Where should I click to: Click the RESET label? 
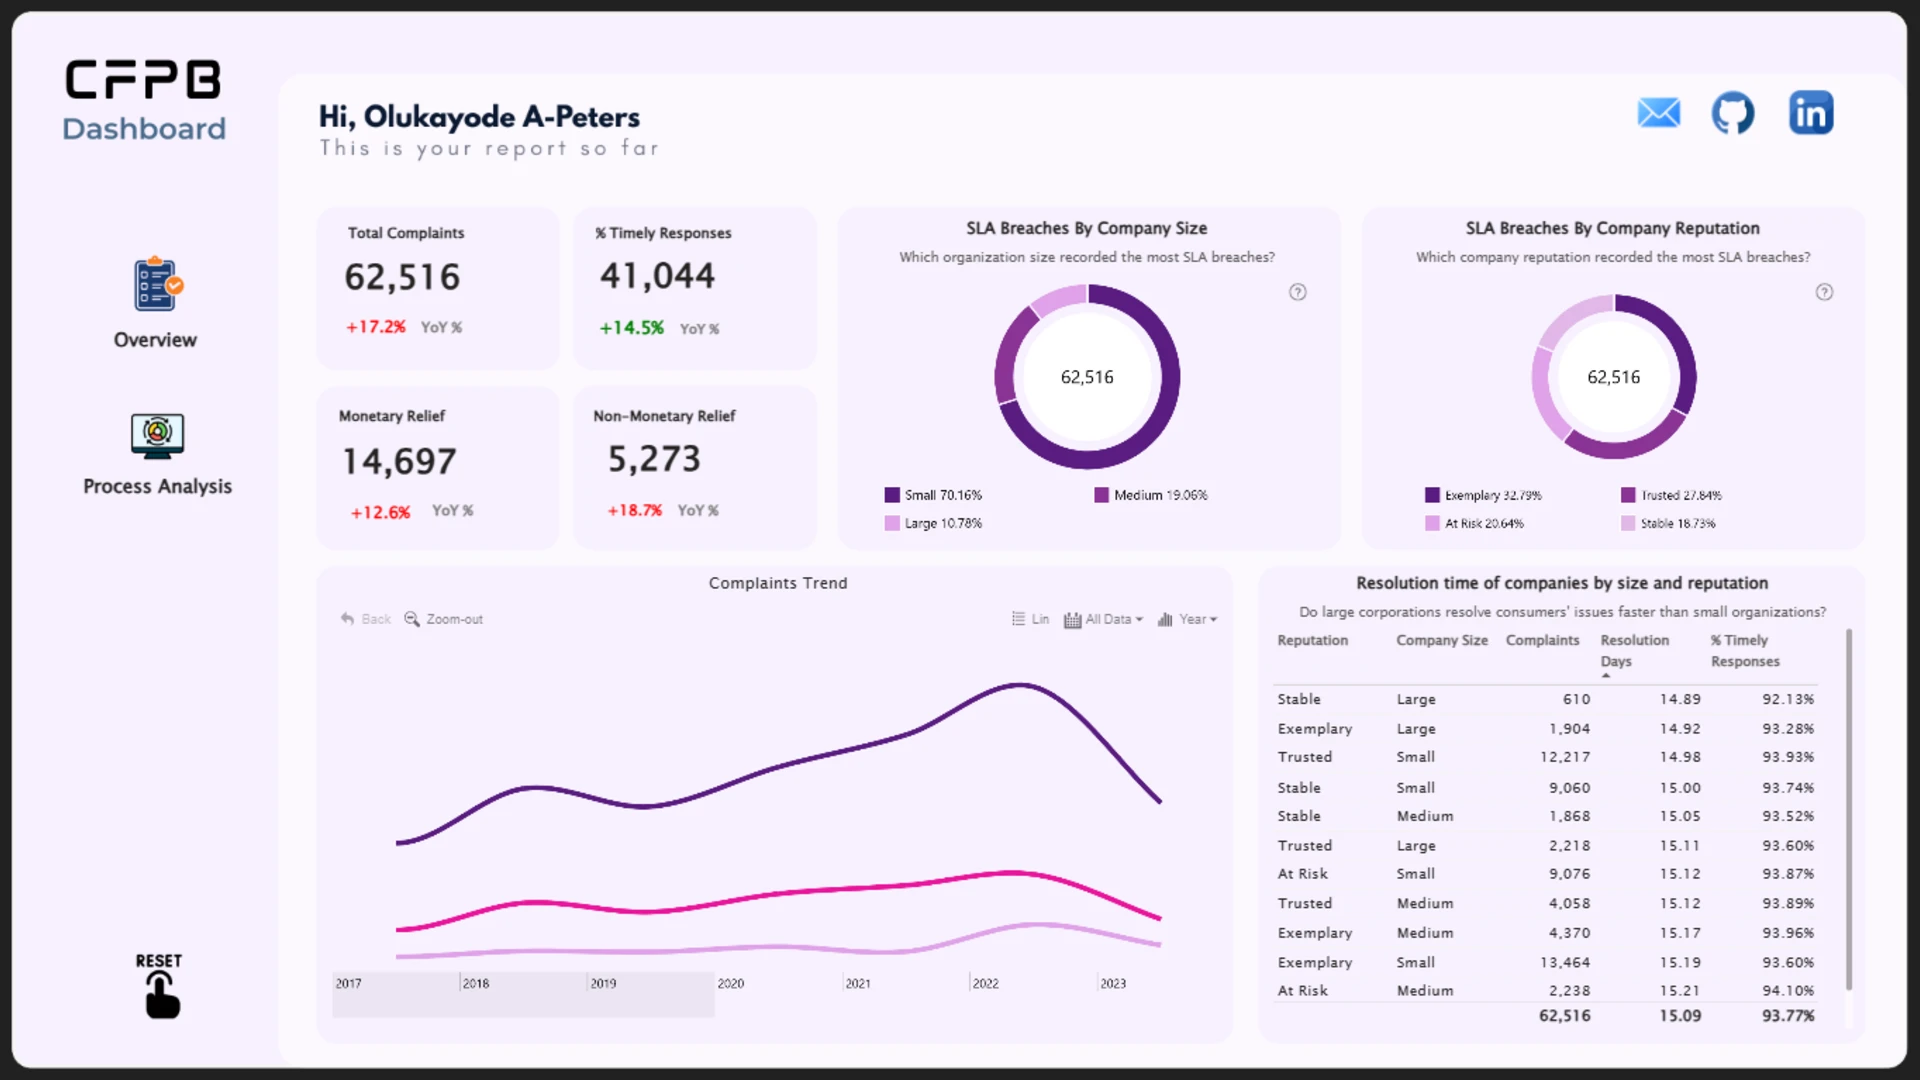coord(159,961)
